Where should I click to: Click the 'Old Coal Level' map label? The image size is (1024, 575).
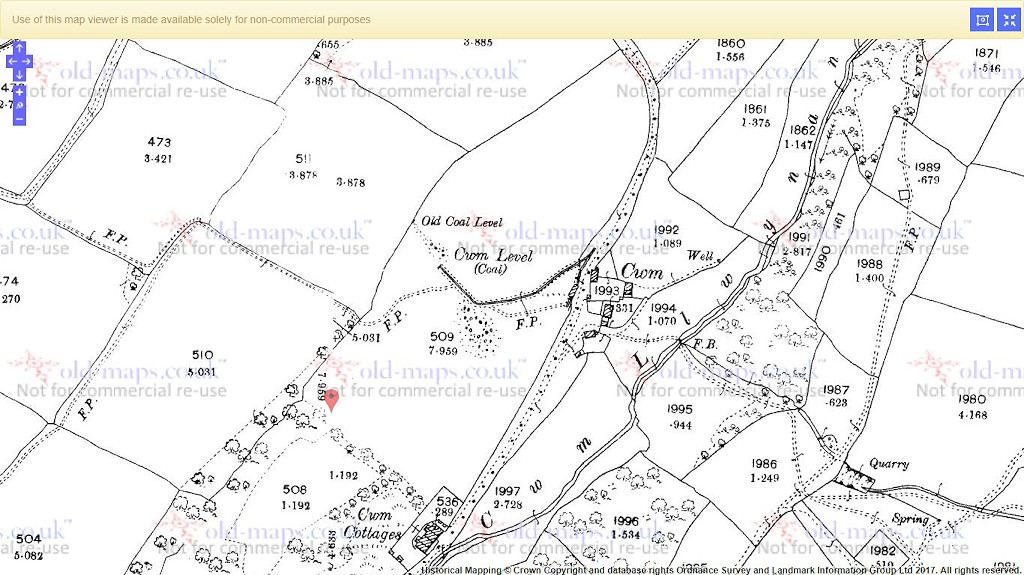(462, 222)
